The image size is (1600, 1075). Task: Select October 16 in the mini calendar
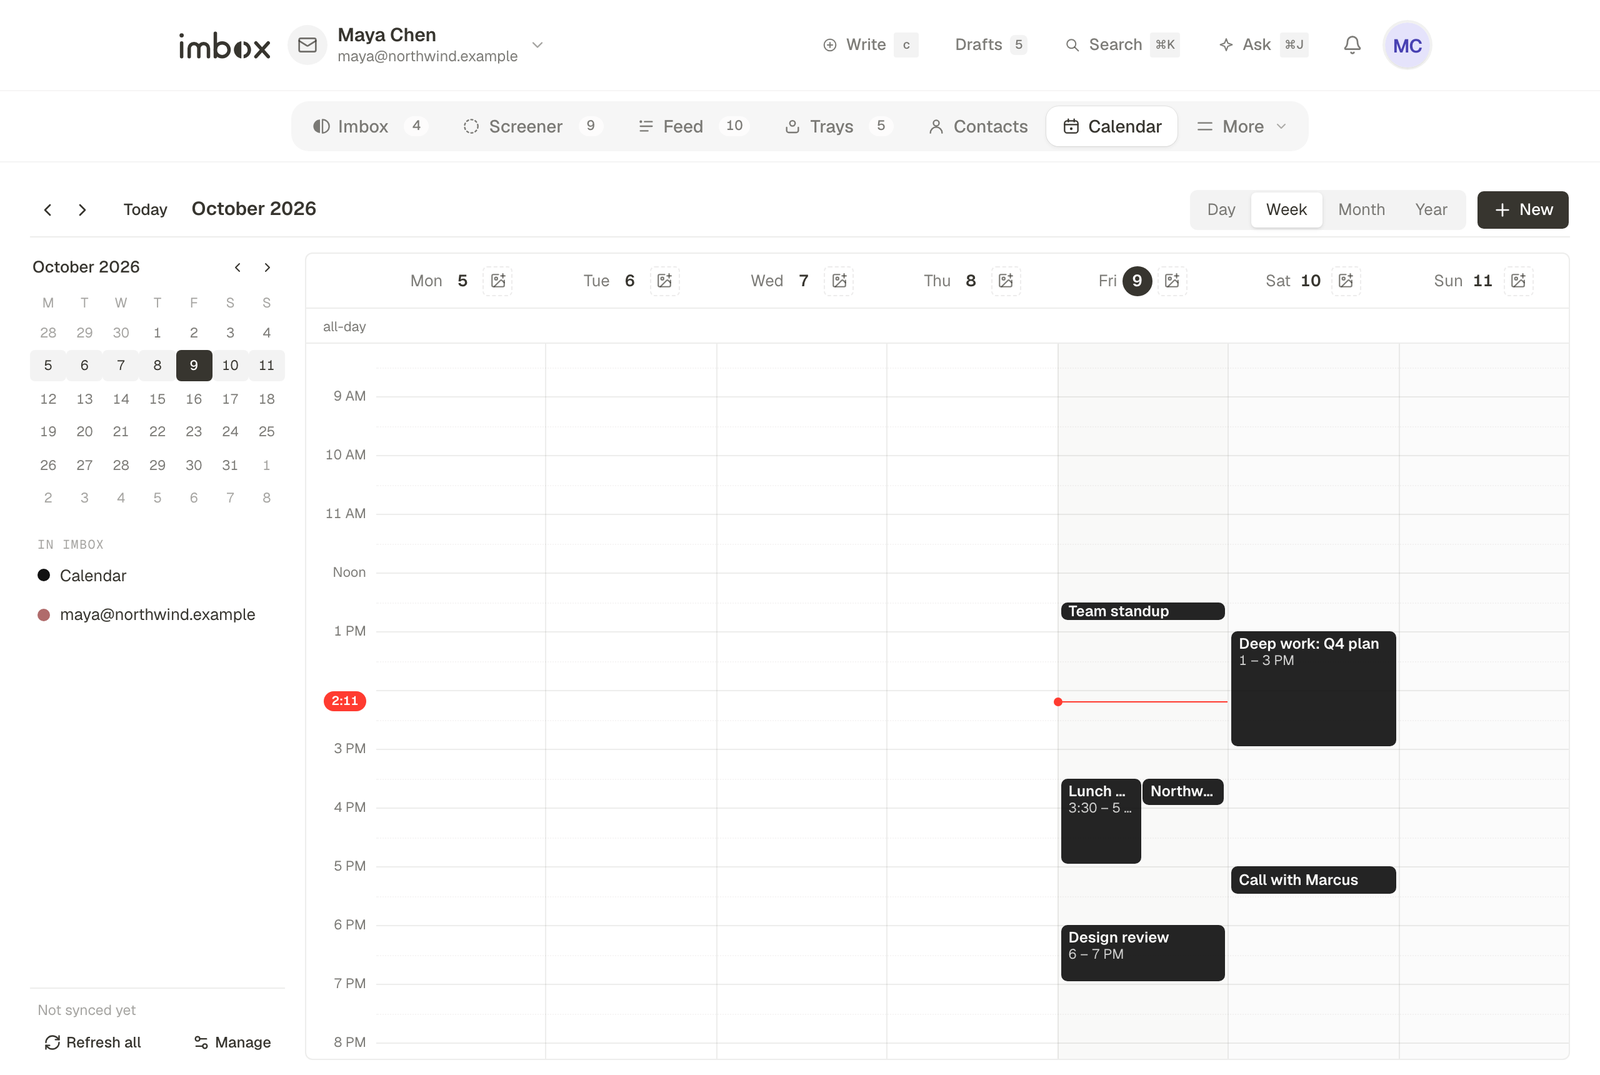pyautogui.click(x=194, y=399)
